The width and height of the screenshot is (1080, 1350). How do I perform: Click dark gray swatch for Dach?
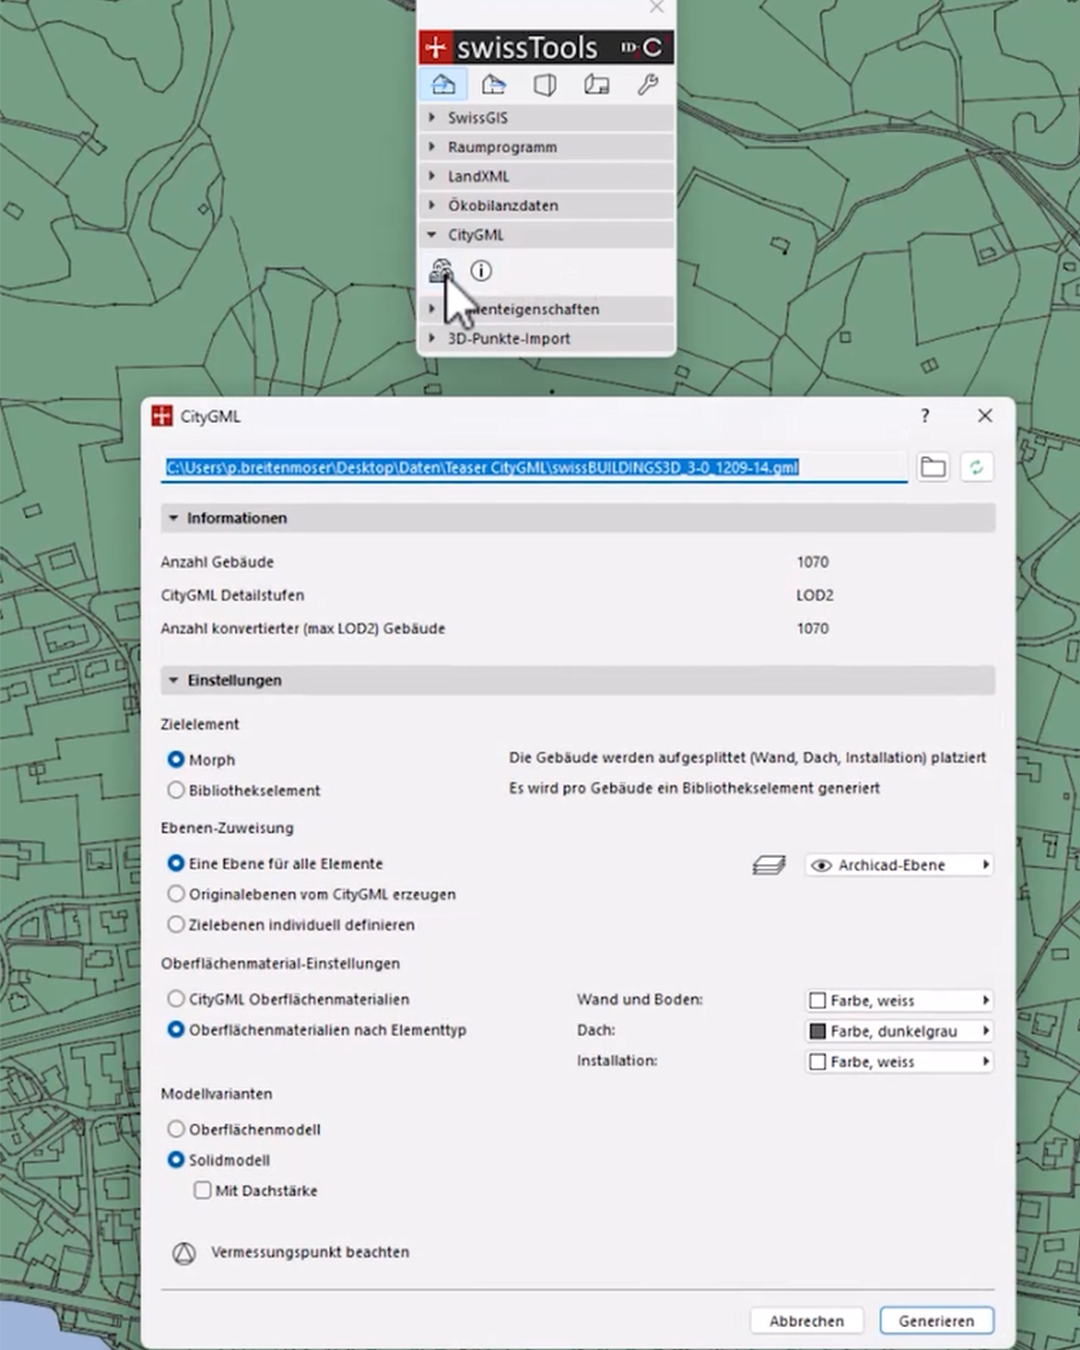click(x=817, y=1031)
